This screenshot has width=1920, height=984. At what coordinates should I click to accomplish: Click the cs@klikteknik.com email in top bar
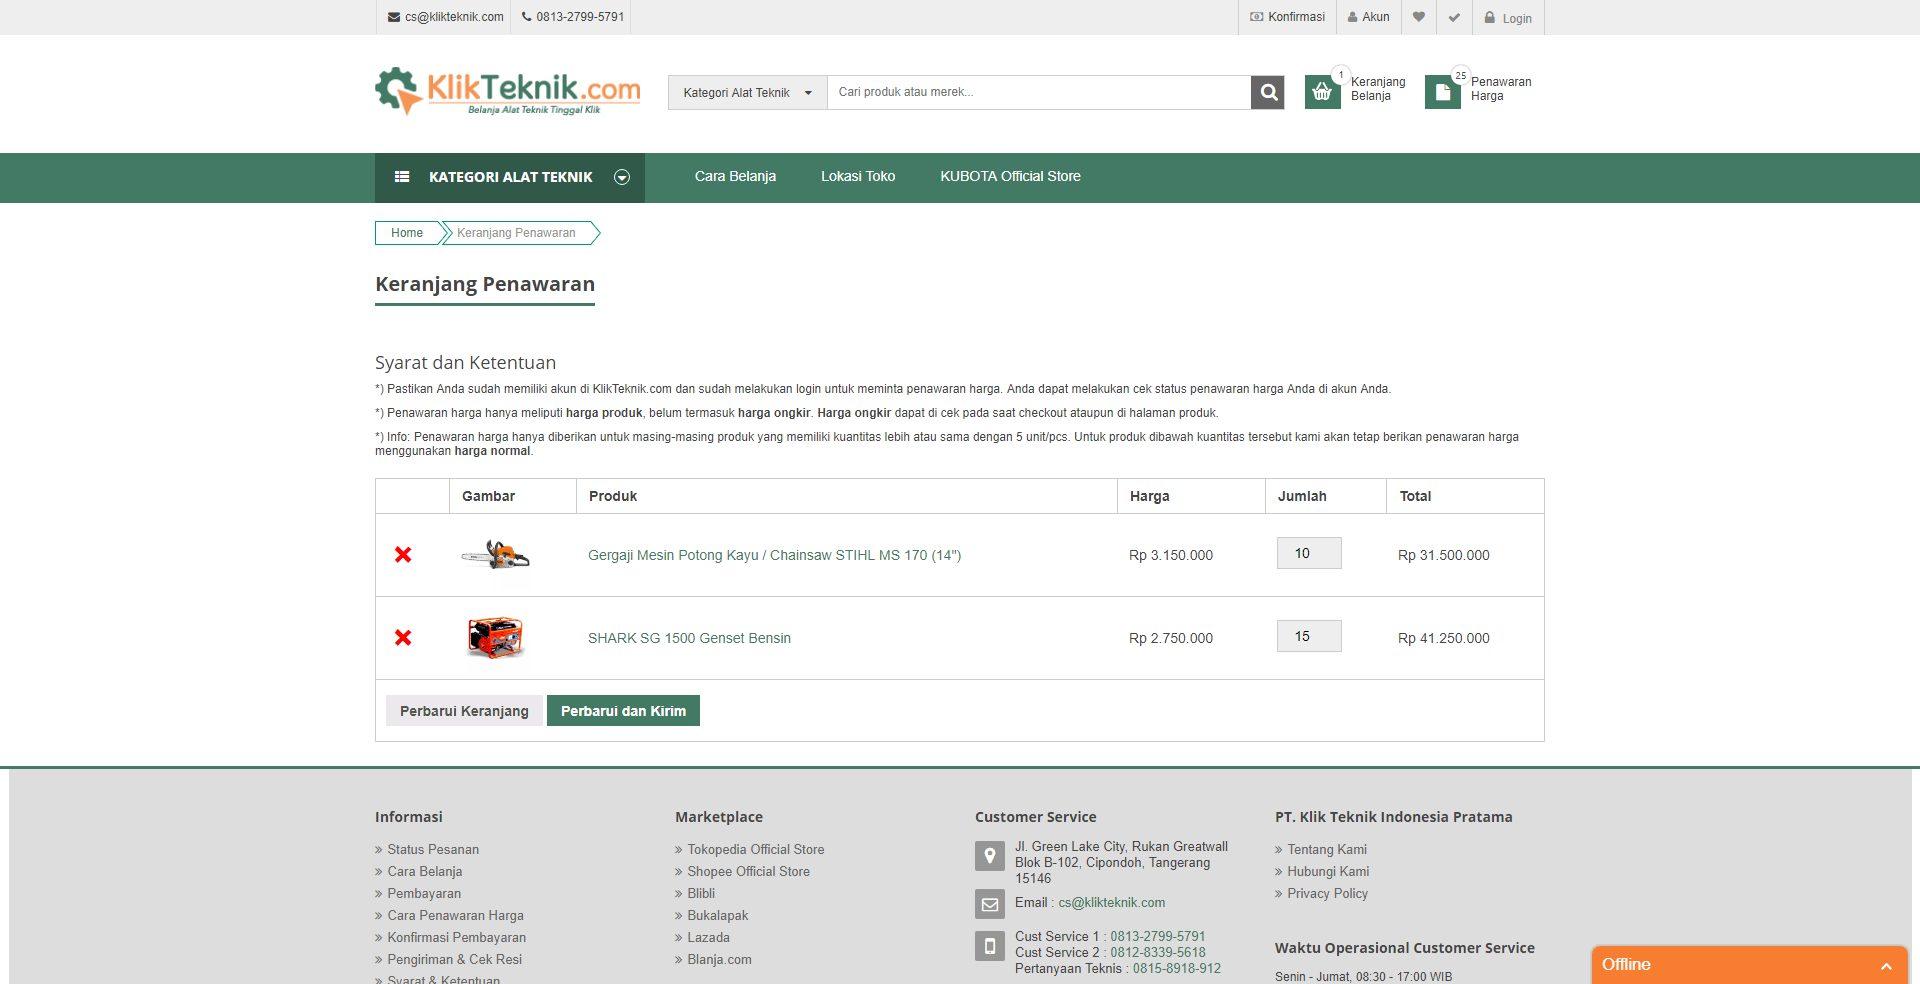pyautogui.click(x=445, y=17)
